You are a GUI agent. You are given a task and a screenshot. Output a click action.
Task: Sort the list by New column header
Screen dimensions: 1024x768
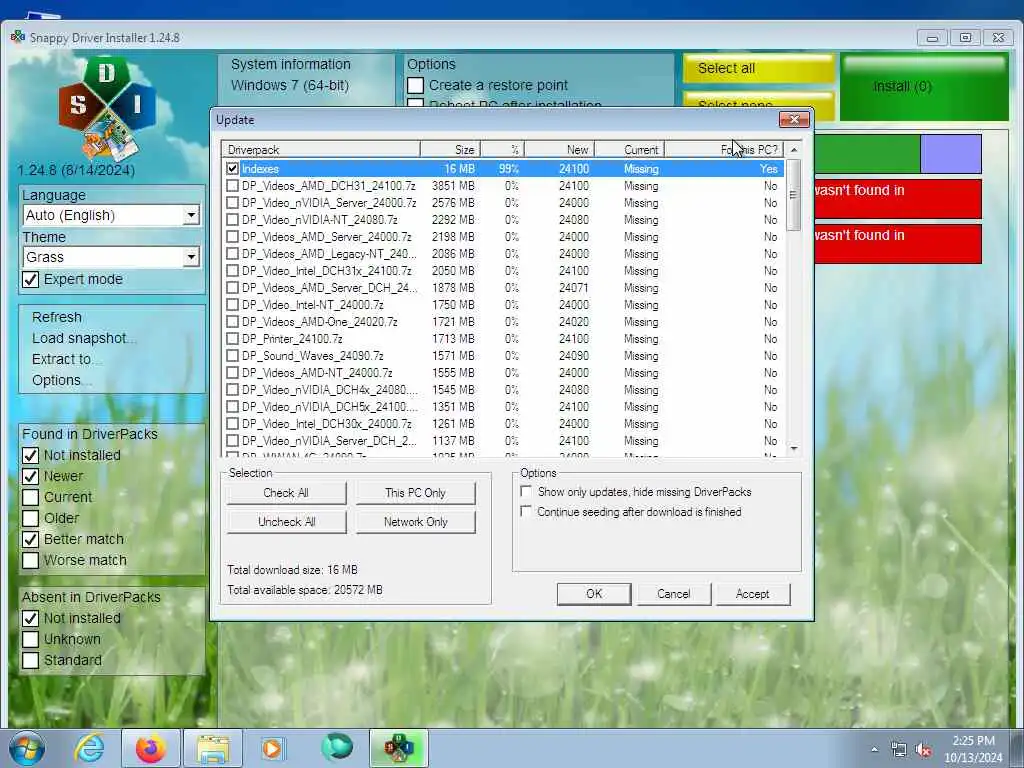coord(559,150)
